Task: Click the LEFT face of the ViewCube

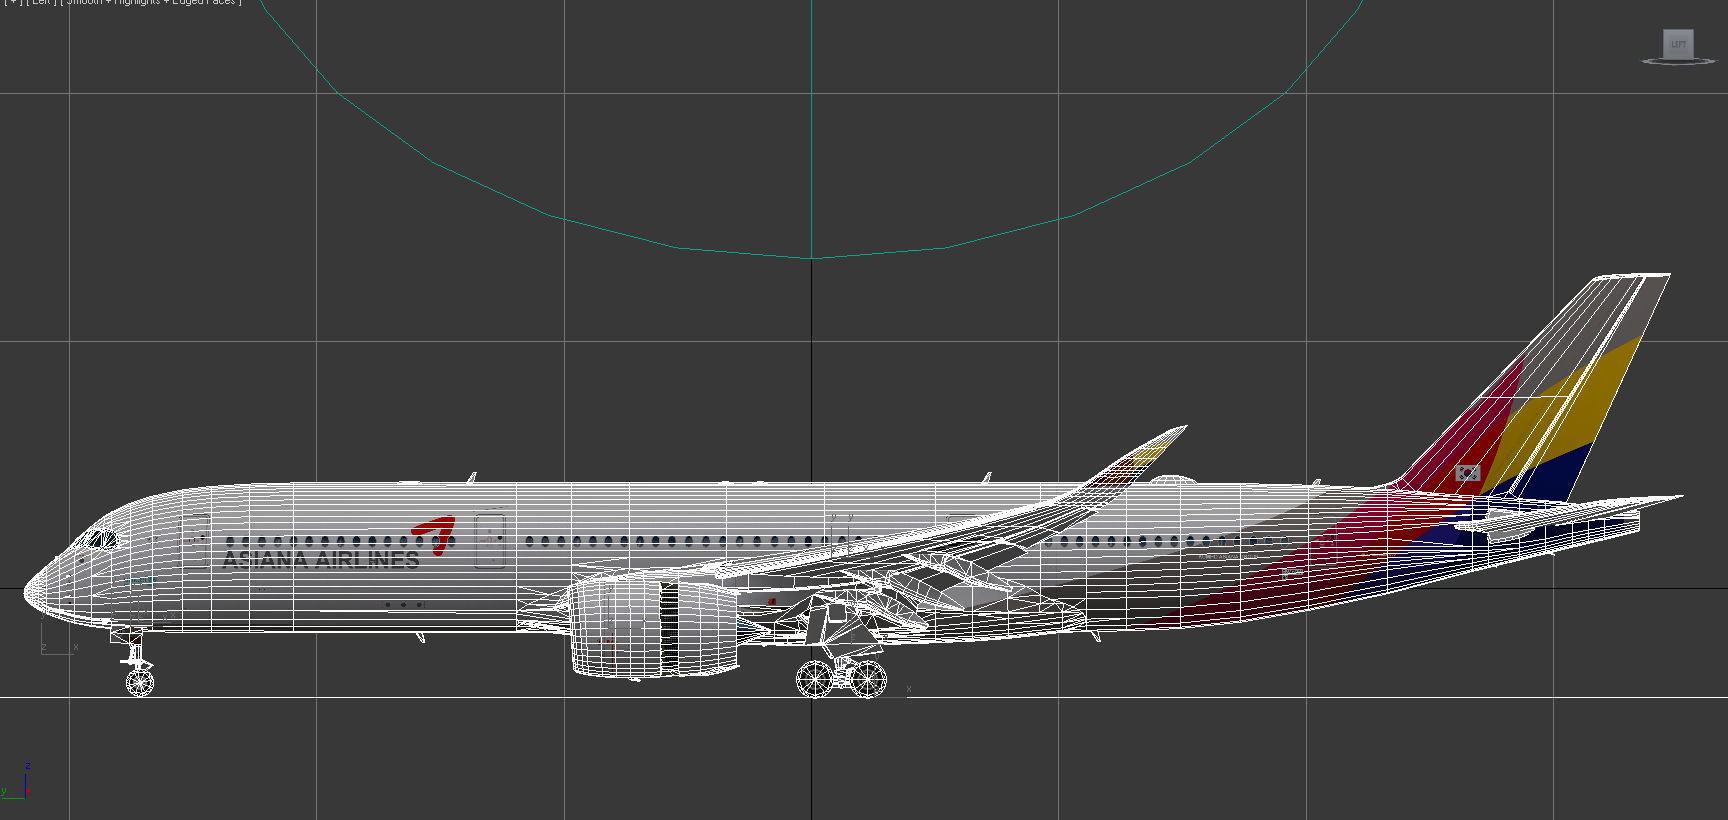Action: coord(1678,43)
